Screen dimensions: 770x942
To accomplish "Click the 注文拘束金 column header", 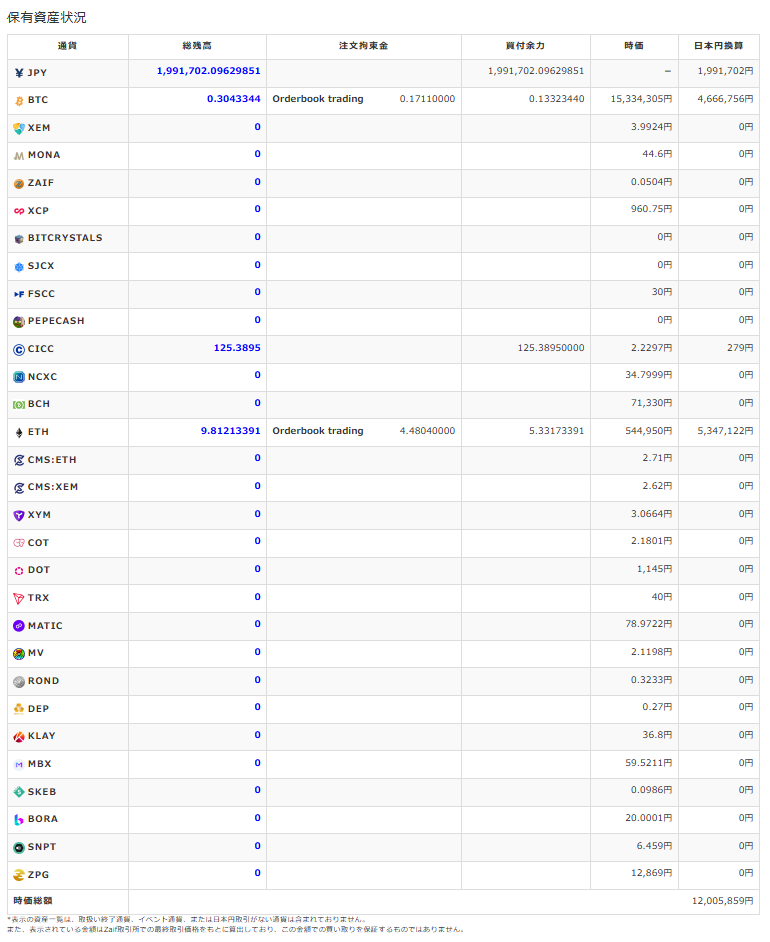I will coord(363,46).
